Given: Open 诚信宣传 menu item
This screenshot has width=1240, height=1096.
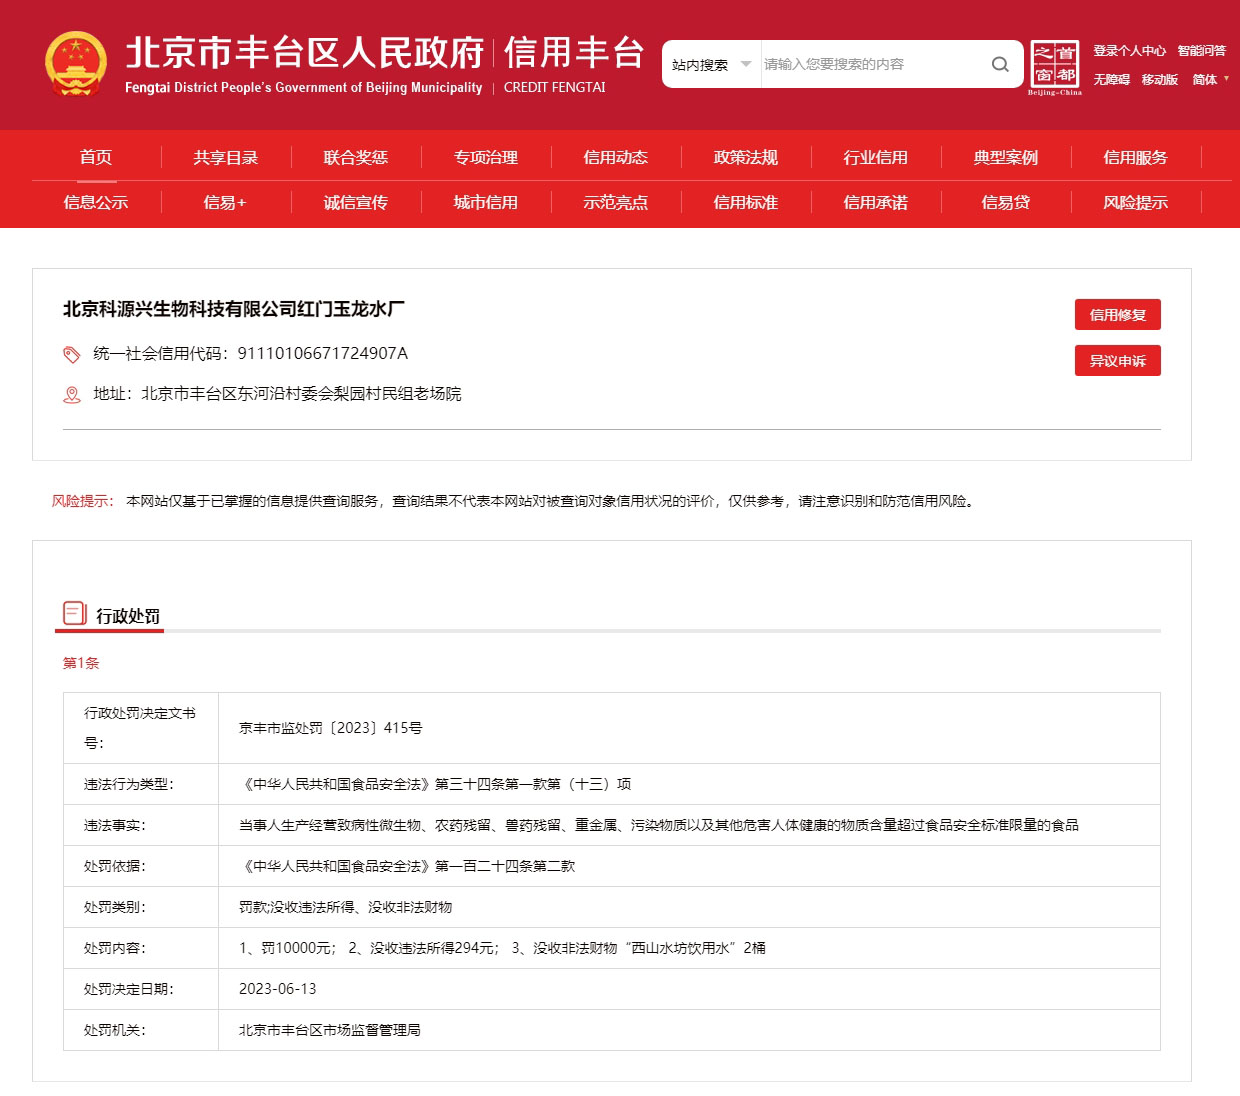Looking at the screenshot, I should [x=356, y=202].
